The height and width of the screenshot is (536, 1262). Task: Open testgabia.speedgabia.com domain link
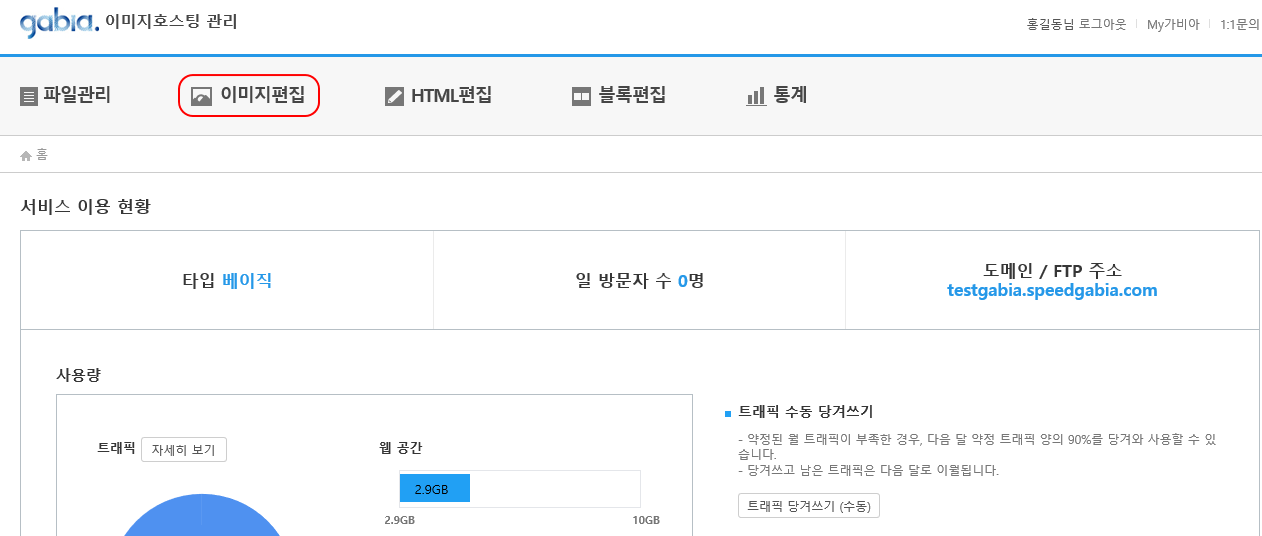1052,291
